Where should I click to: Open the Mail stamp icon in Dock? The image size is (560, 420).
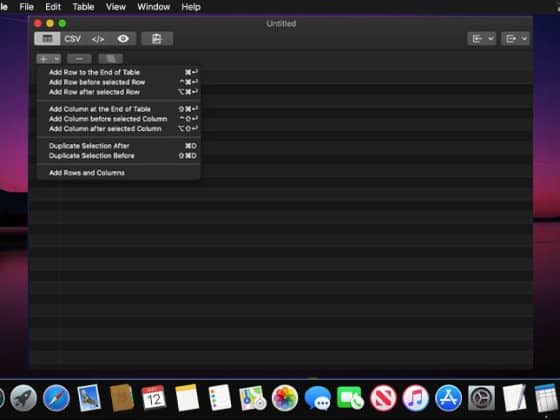tap(89, 398)
